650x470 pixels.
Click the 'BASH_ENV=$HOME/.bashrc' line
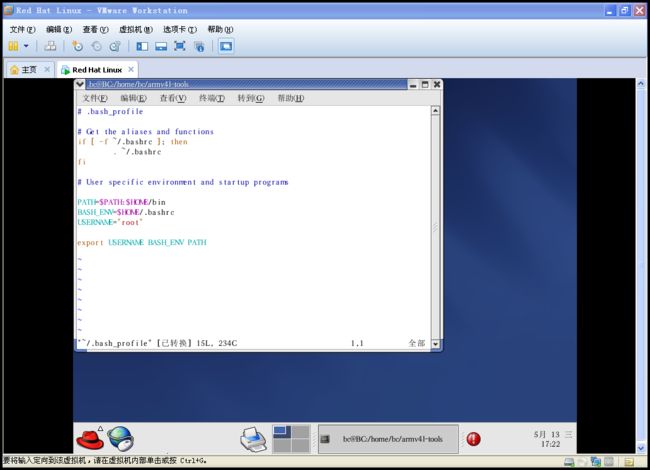coord(126,212)
